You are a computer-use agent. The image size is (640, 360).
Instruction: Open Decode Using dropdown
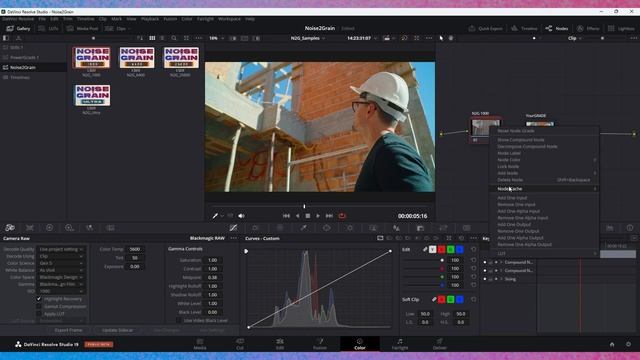point(61,256)
